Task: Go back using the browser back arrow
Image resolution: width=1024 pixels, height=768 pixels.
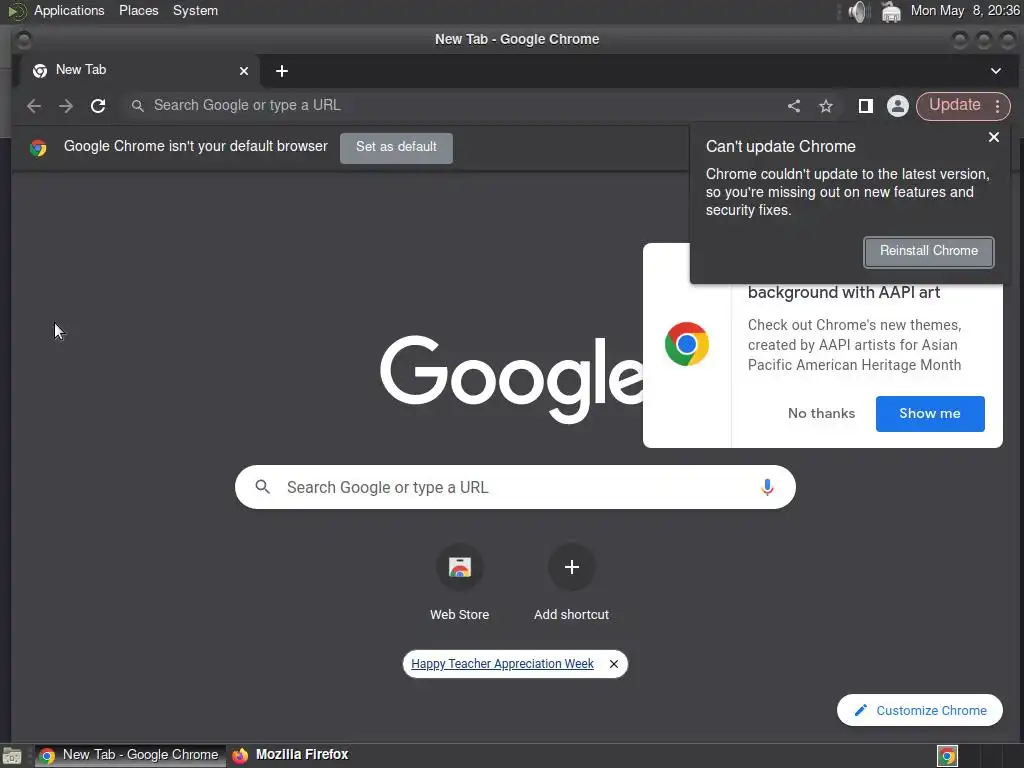Action: [34, 106]
